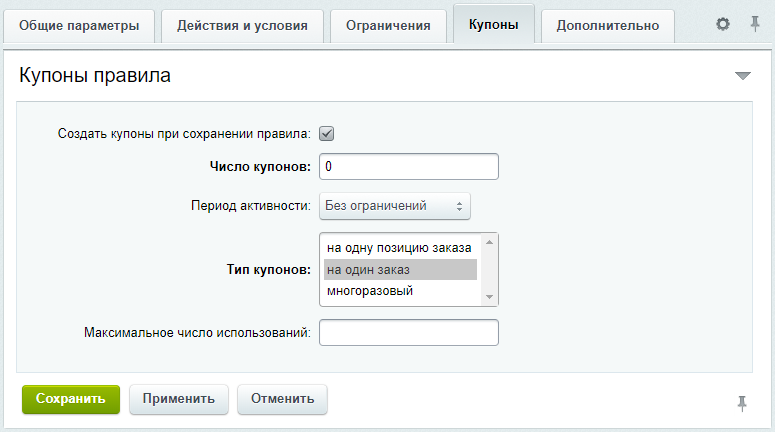Open the Ограничения tab
The image size is (775, 432).
[x=388, y=26]
